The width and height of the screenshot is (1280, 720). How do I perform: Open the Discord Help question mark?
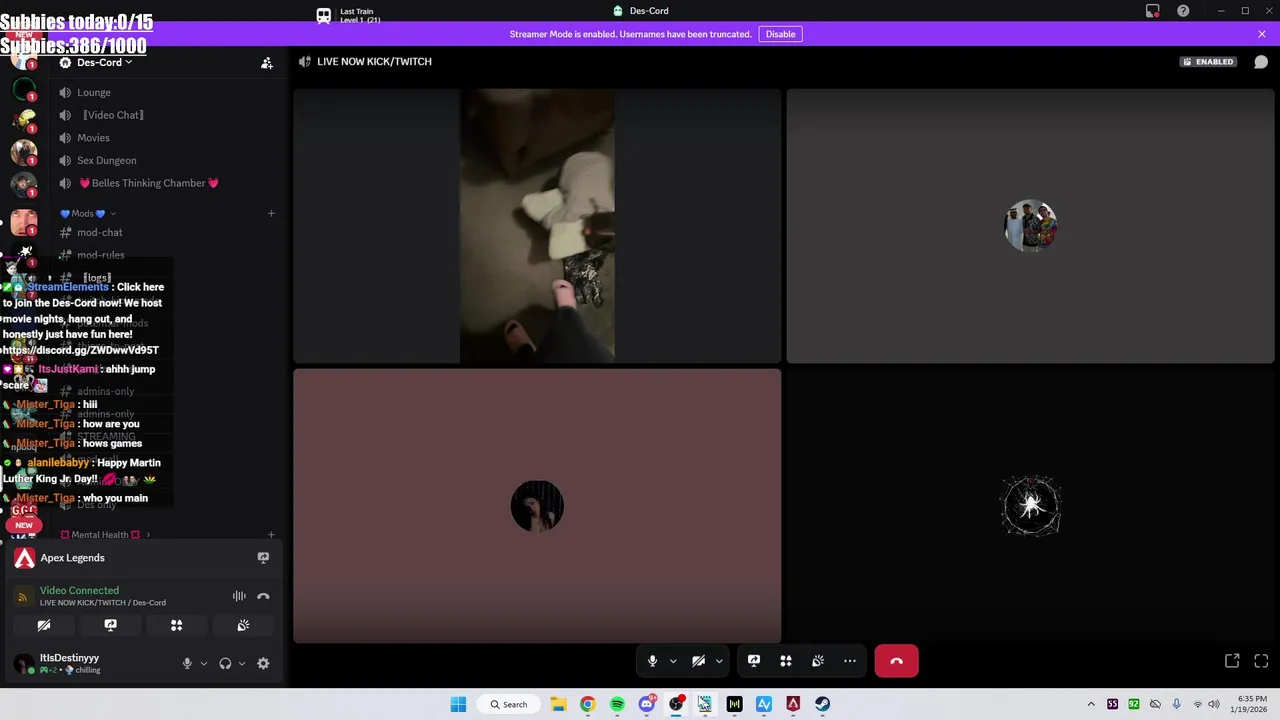[x=1183, y=11]
